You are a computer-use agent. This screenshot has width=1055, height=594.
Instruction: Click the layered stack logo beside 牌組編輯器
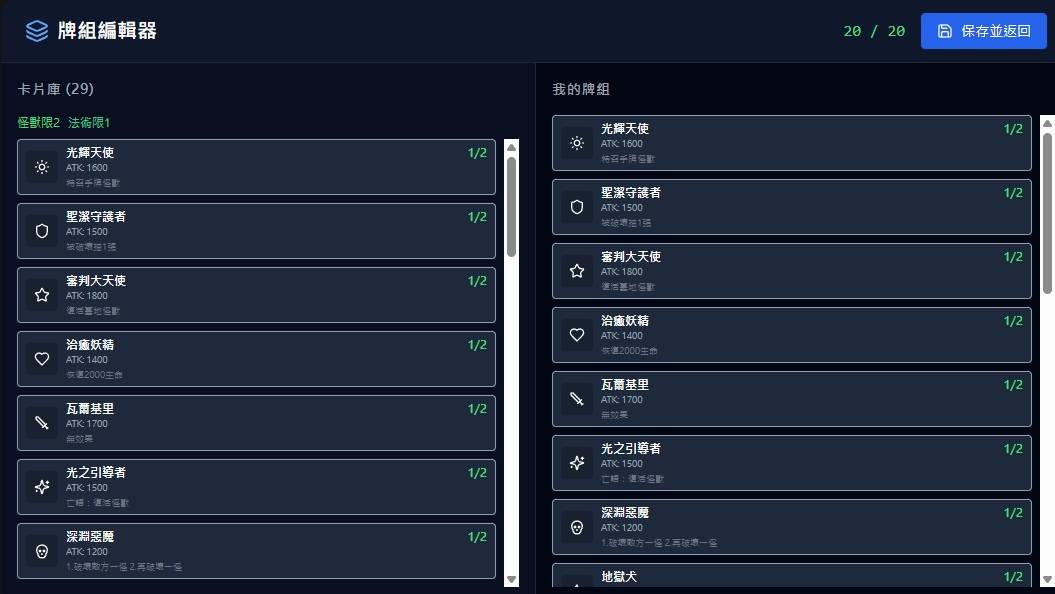click(x=37, y=31)
